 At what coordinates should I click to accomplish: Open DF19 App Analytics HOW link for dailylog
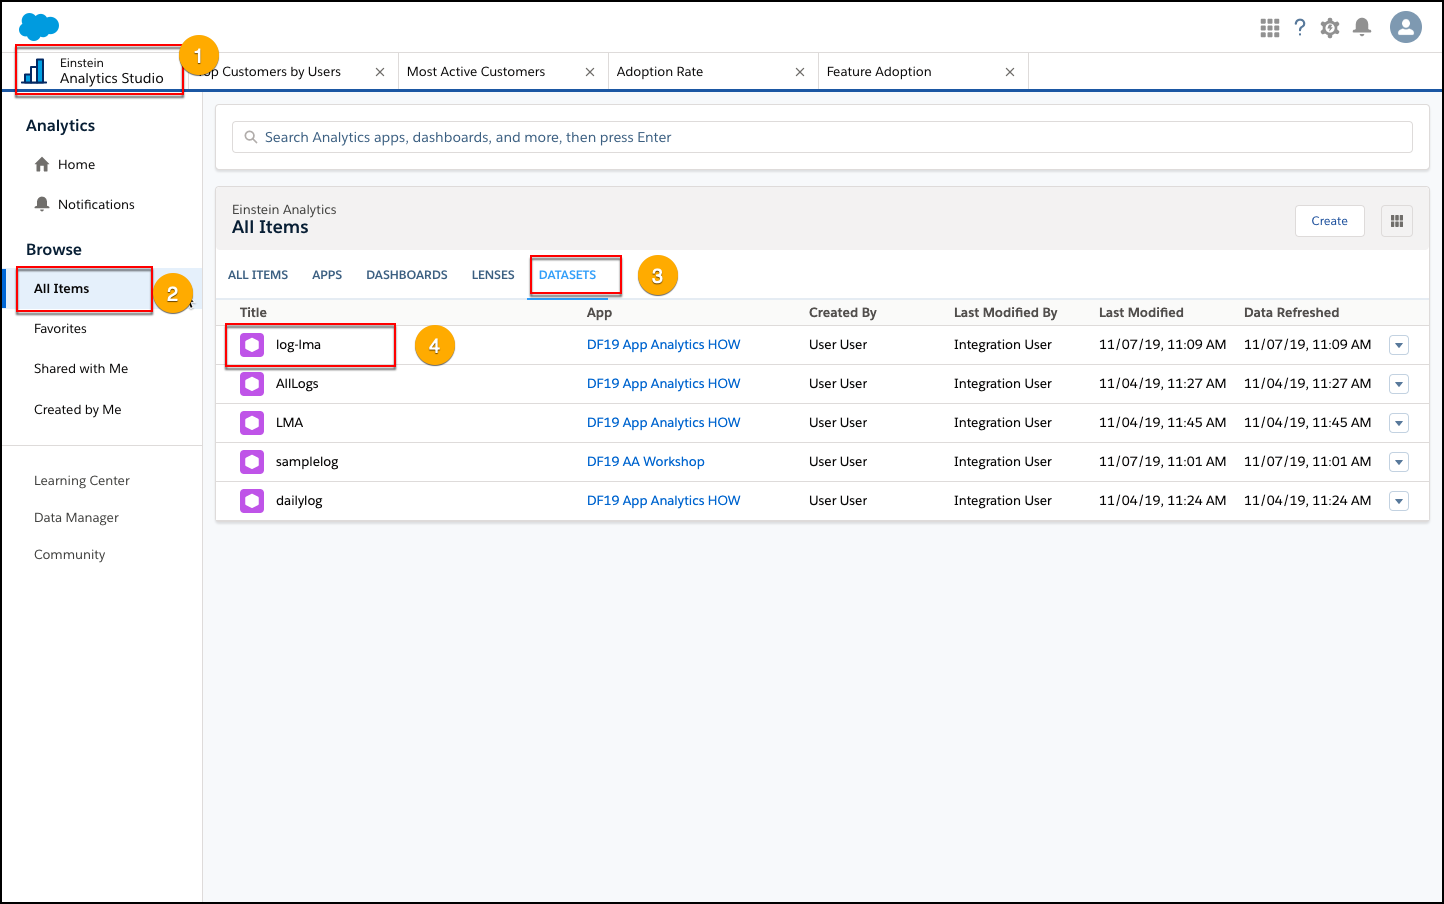[x=664, y=501]
